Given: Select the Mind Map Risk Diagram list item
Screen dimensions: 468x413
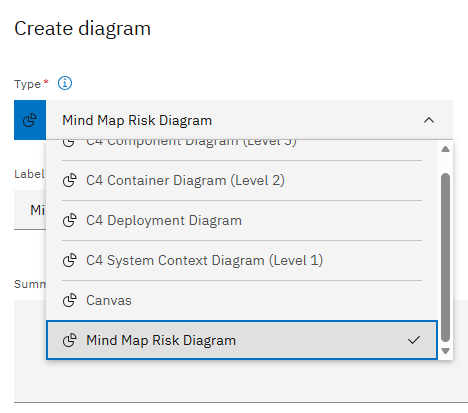Looking at the screenshot, I should (242, 340).
